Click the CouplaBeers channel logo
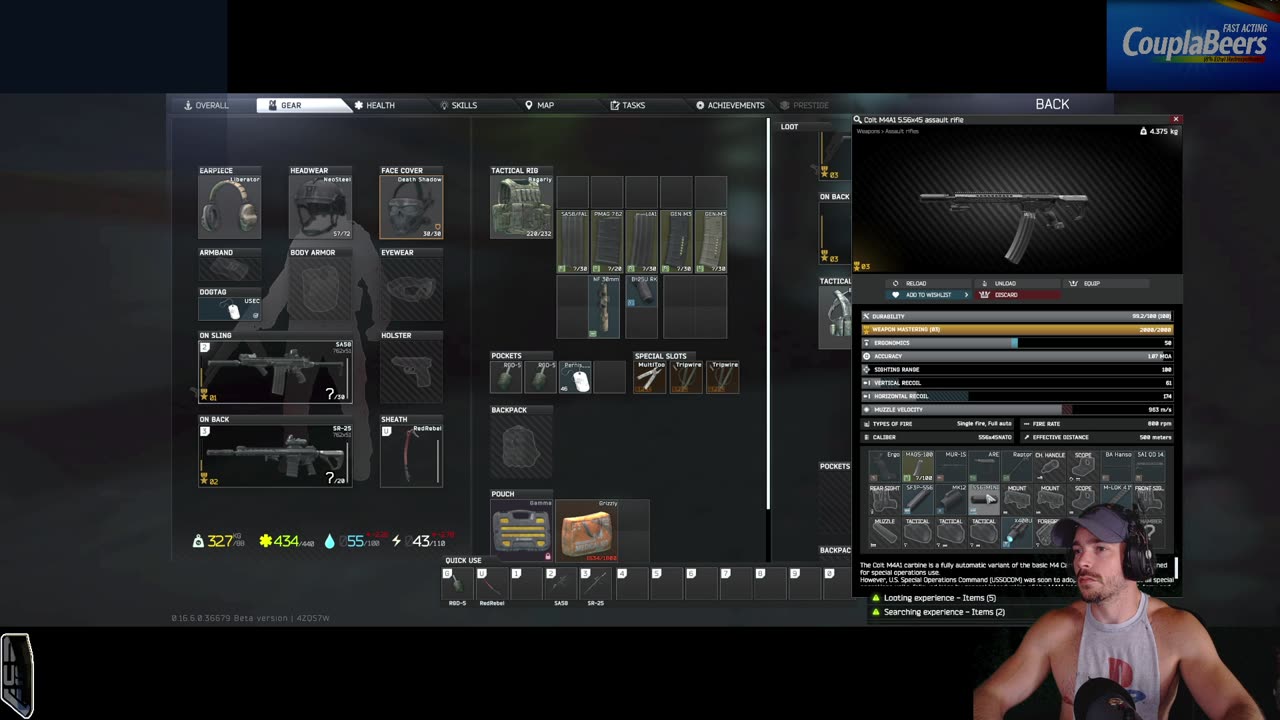1280x720 pixels. coord(1192,46)
